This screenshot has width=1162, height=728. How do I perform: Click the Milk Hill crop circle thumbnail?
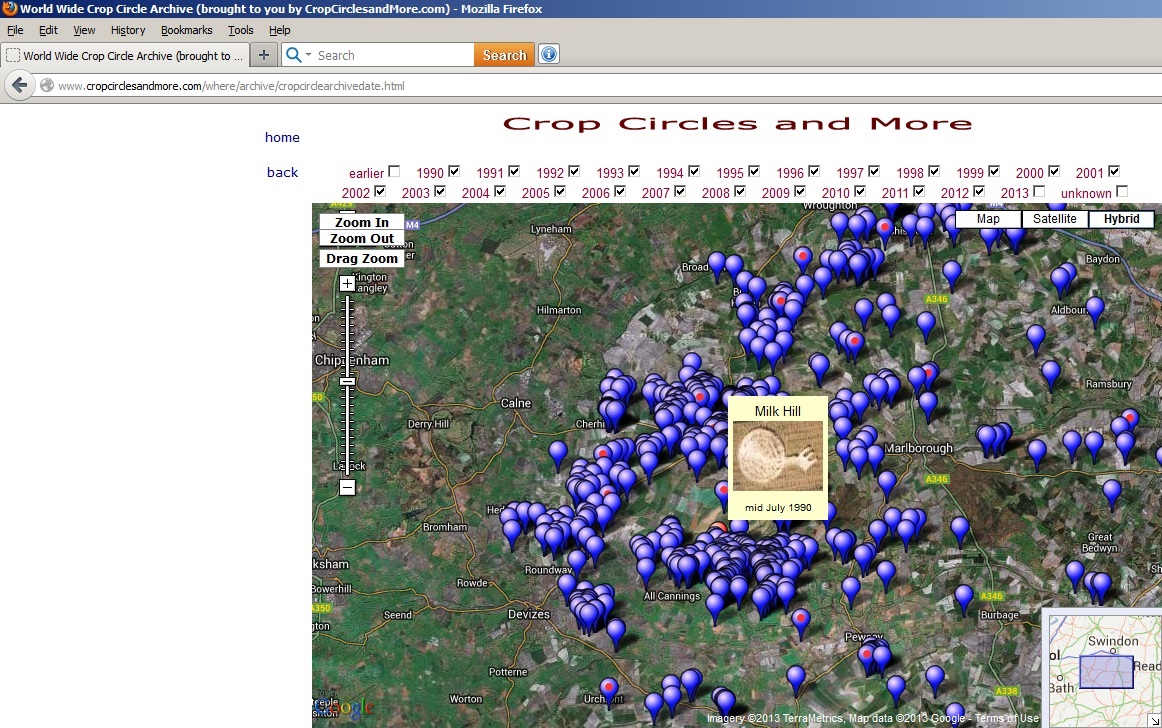pos(777,456)
